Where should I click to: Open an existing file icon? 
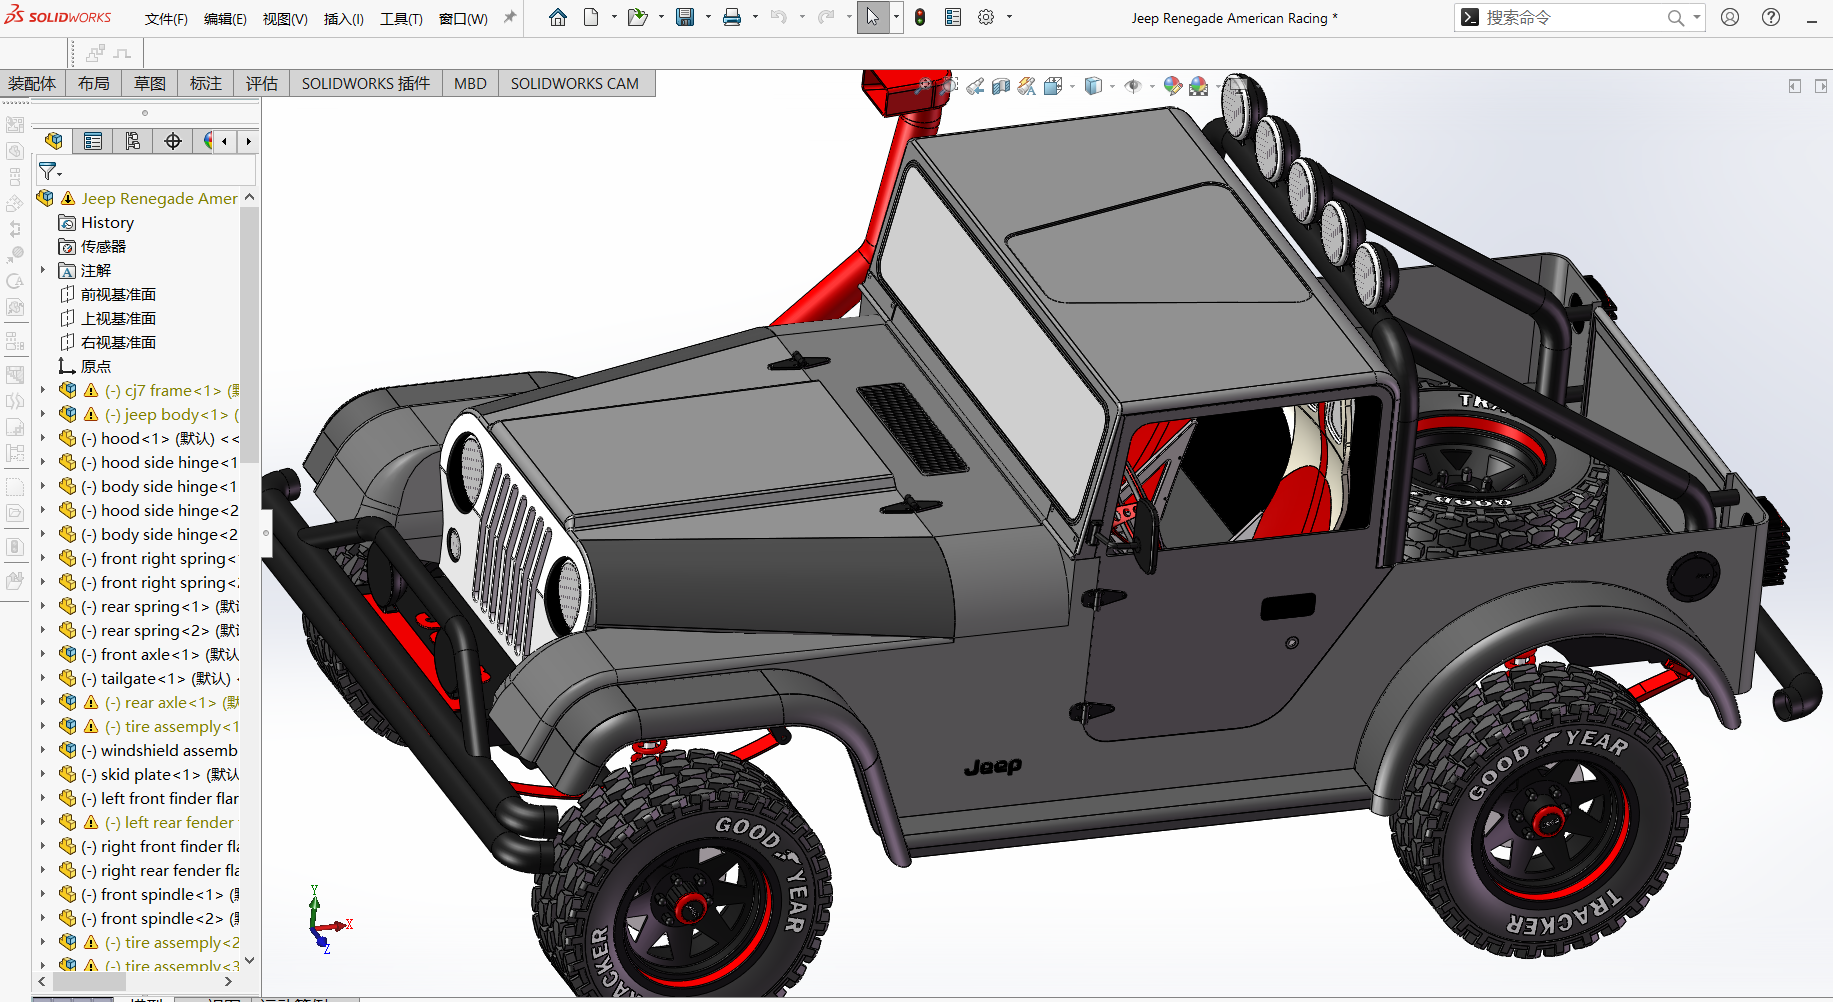[637, 17]
